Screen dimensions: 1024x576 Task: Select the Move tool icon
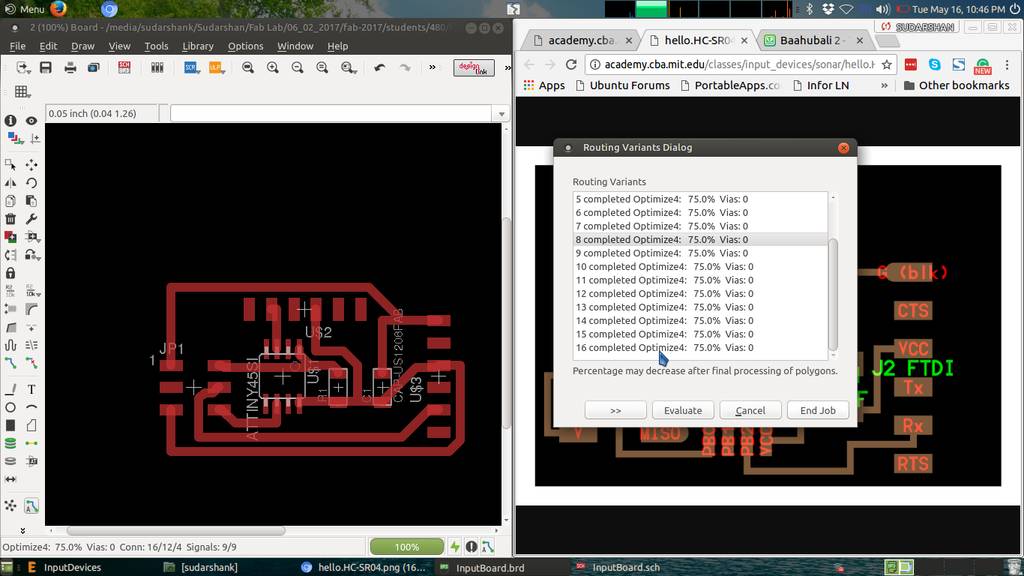pos(31,165)
